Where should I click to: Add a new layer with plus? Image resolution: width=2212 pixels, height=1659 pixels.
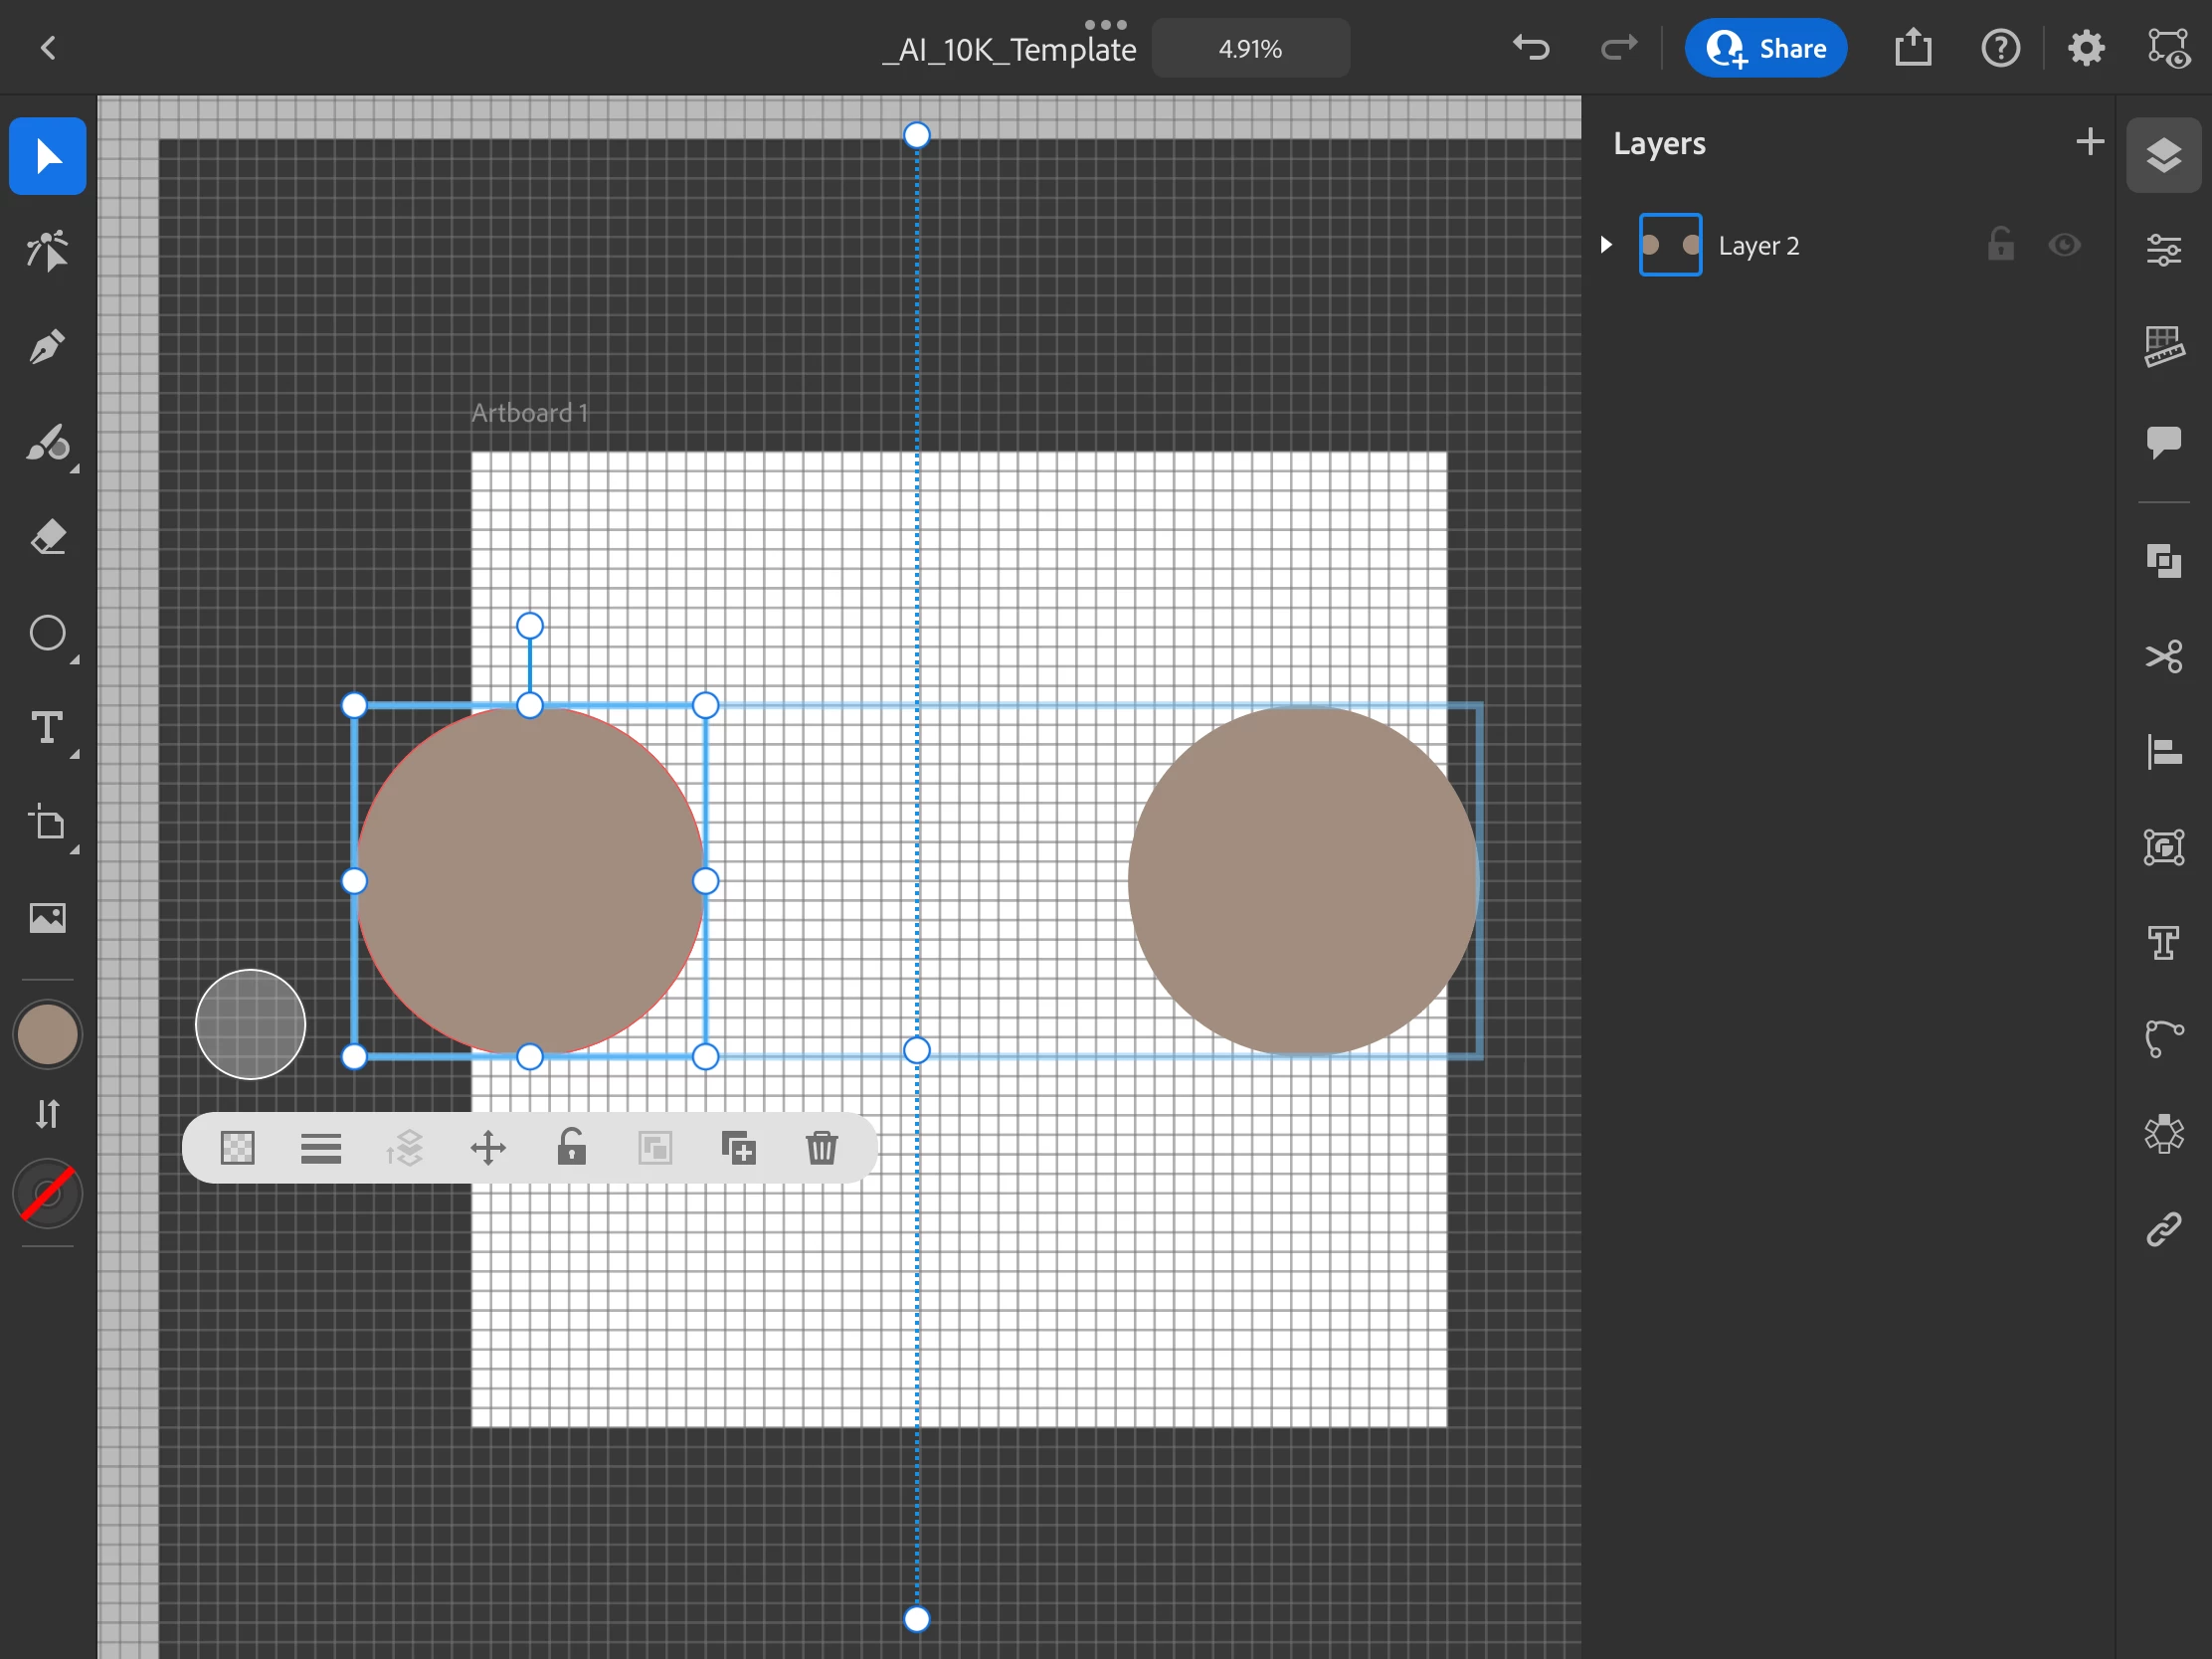click(x=2089, y=142)
